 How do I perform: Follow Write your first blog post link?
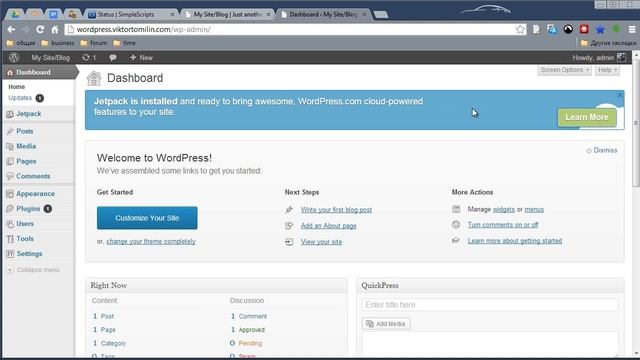pos(336,210)
